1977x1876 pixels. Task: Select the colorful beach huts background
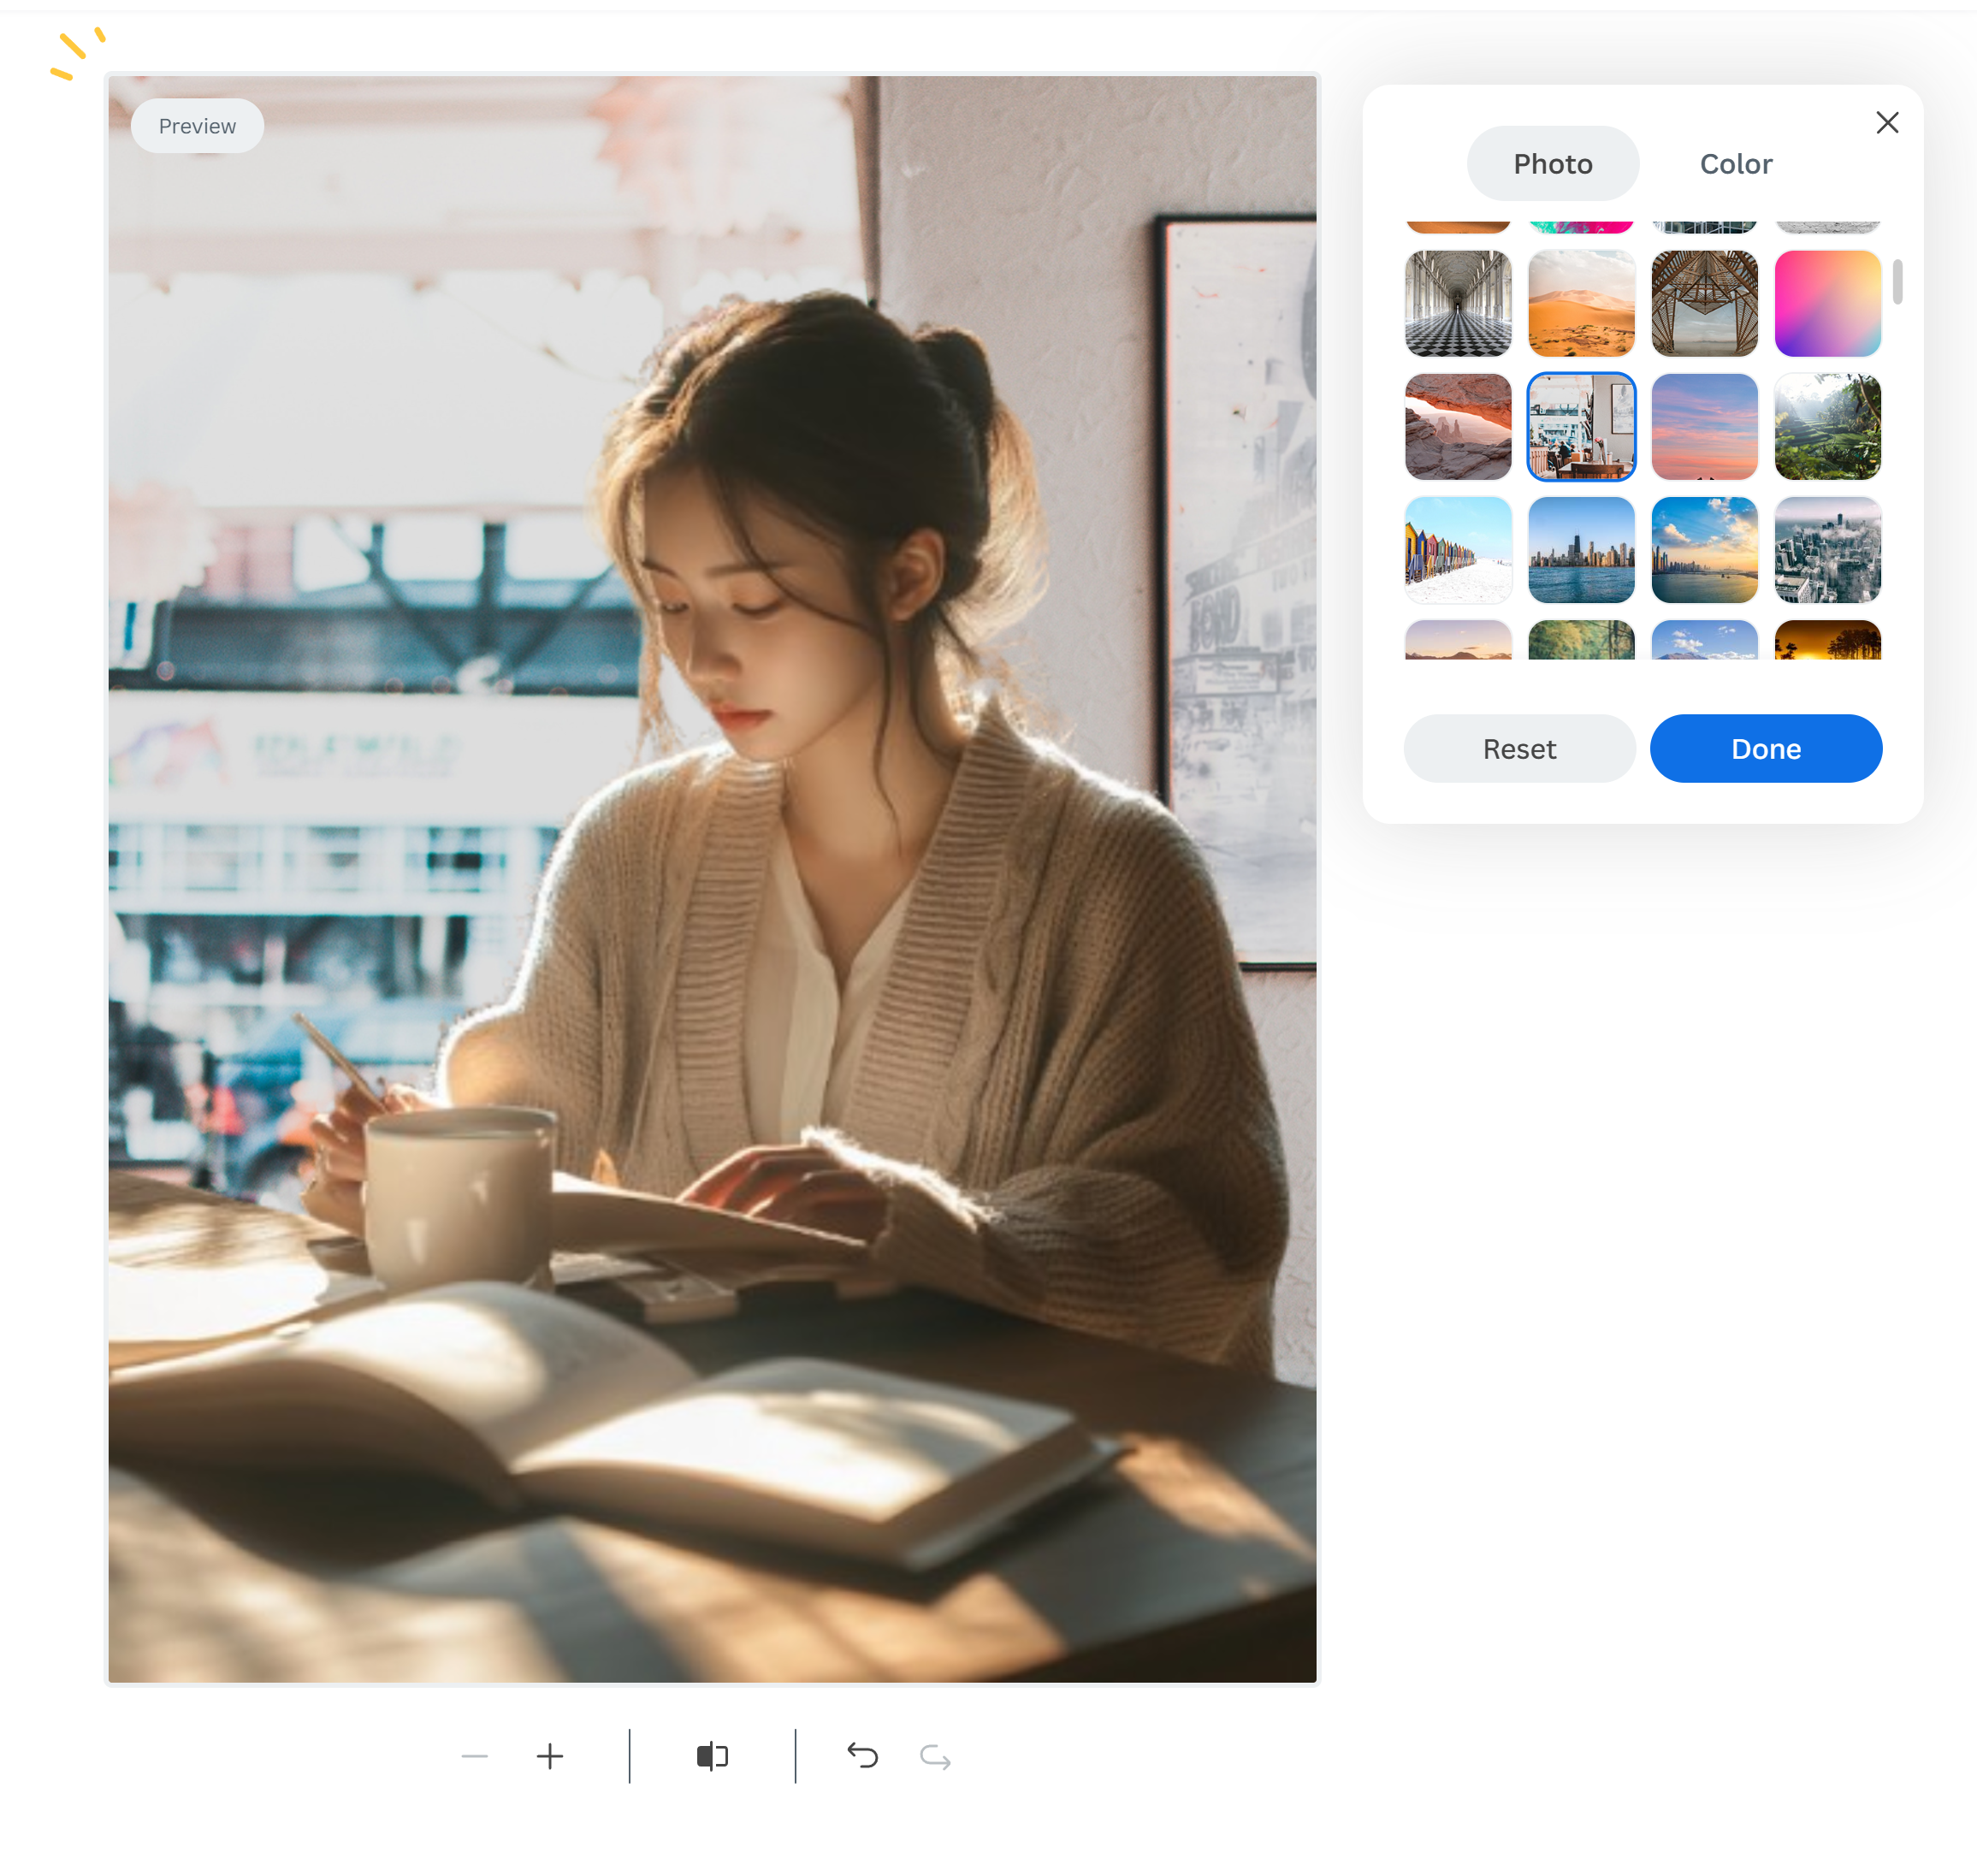1457,549
